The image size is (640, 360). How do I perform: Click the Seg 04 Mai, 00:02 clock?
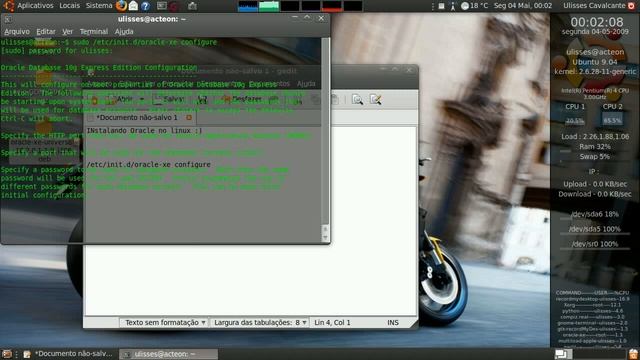(523, 6)
